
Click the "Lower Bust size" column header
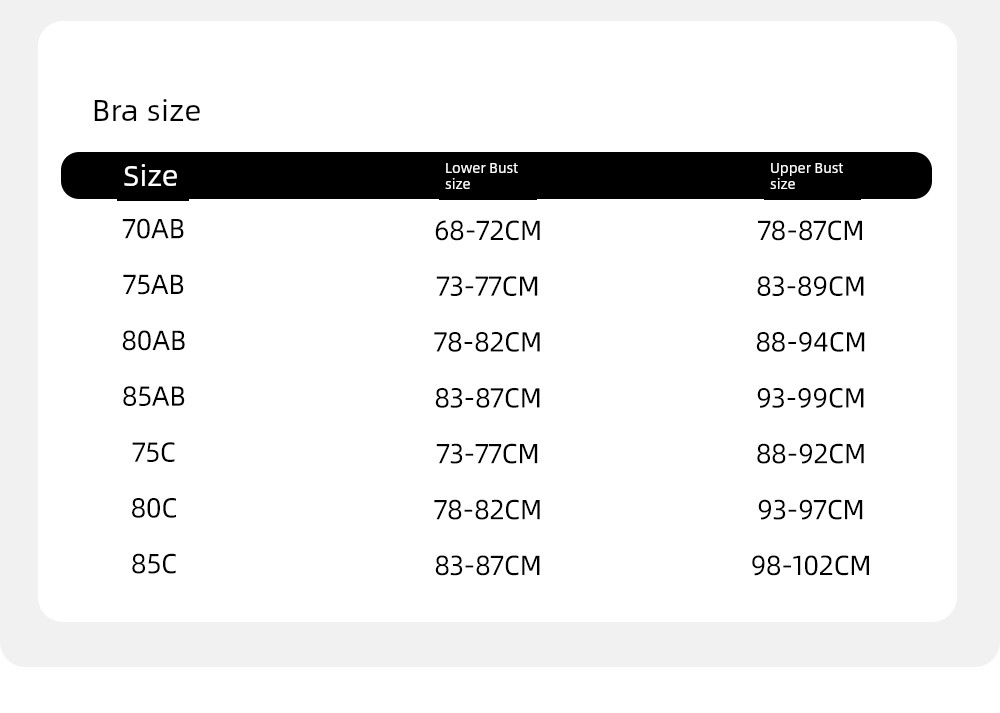(x=481, y=176)
